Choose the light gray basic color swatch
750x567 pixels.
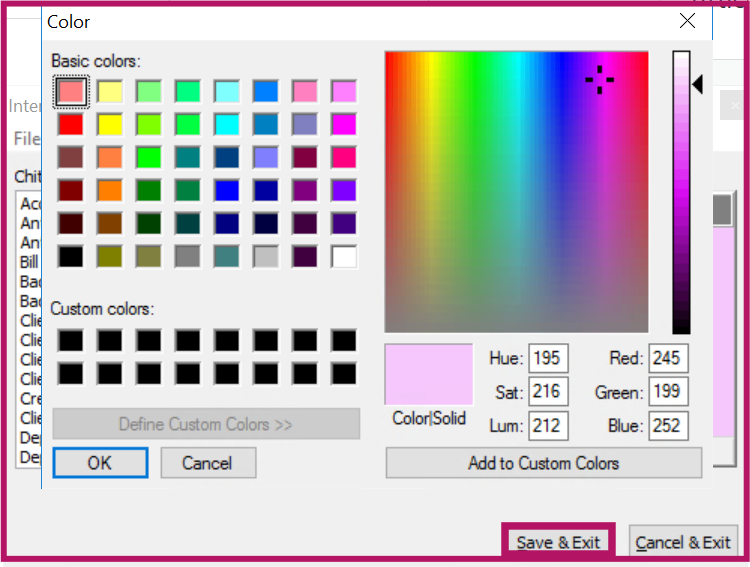pyautogui.click(x=266, y=256)
